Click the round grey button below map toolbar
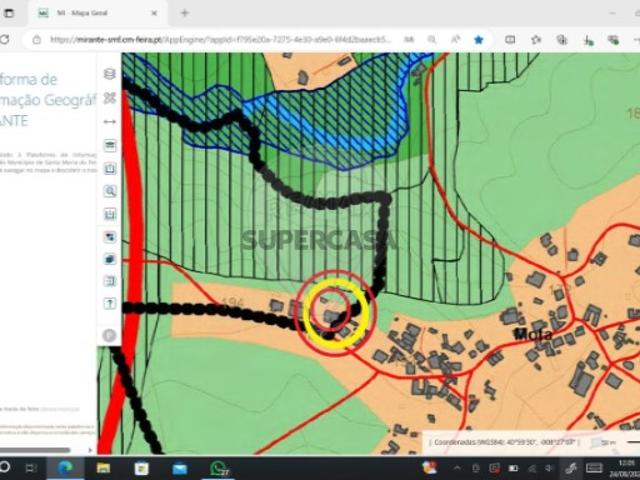The width and height of the screenshot is (640, 480). pyautogui.click(x=110, y=335)
